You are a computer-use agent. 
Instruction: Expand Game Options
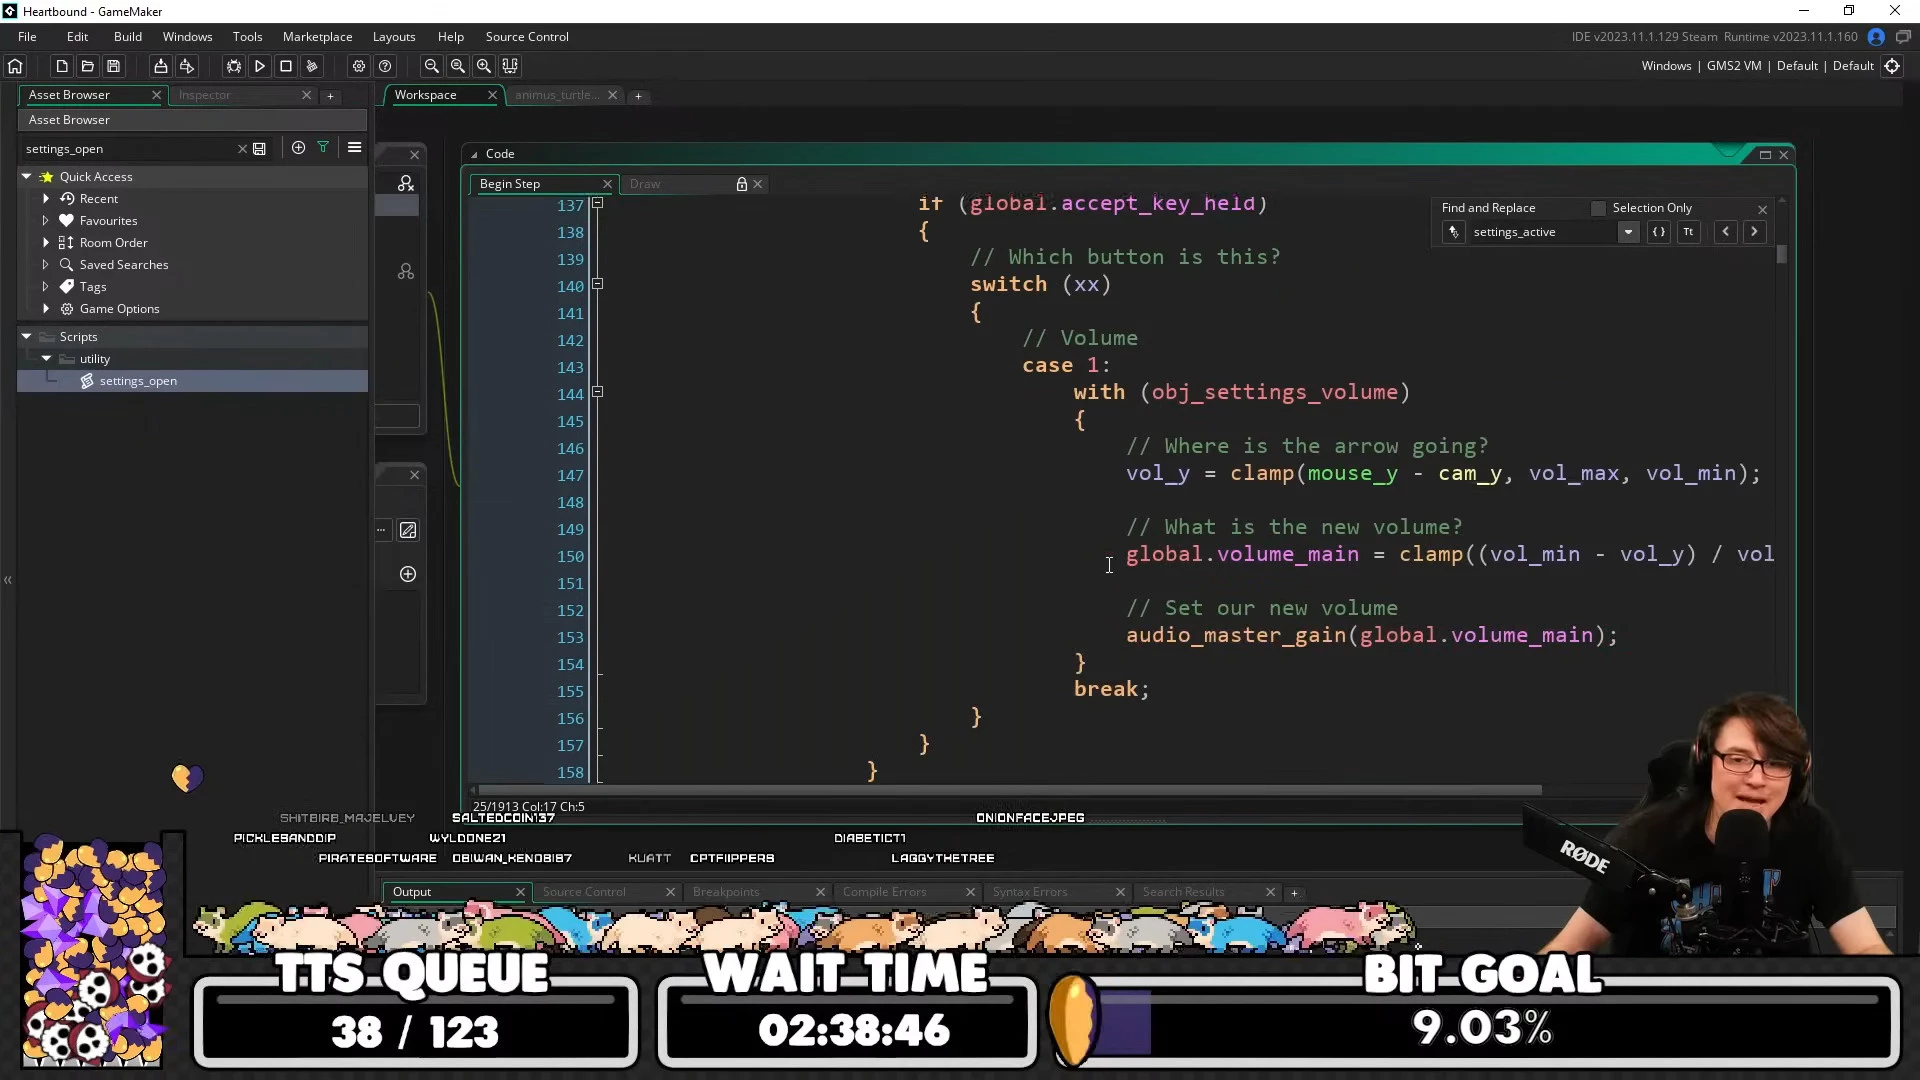click(46, 309)
